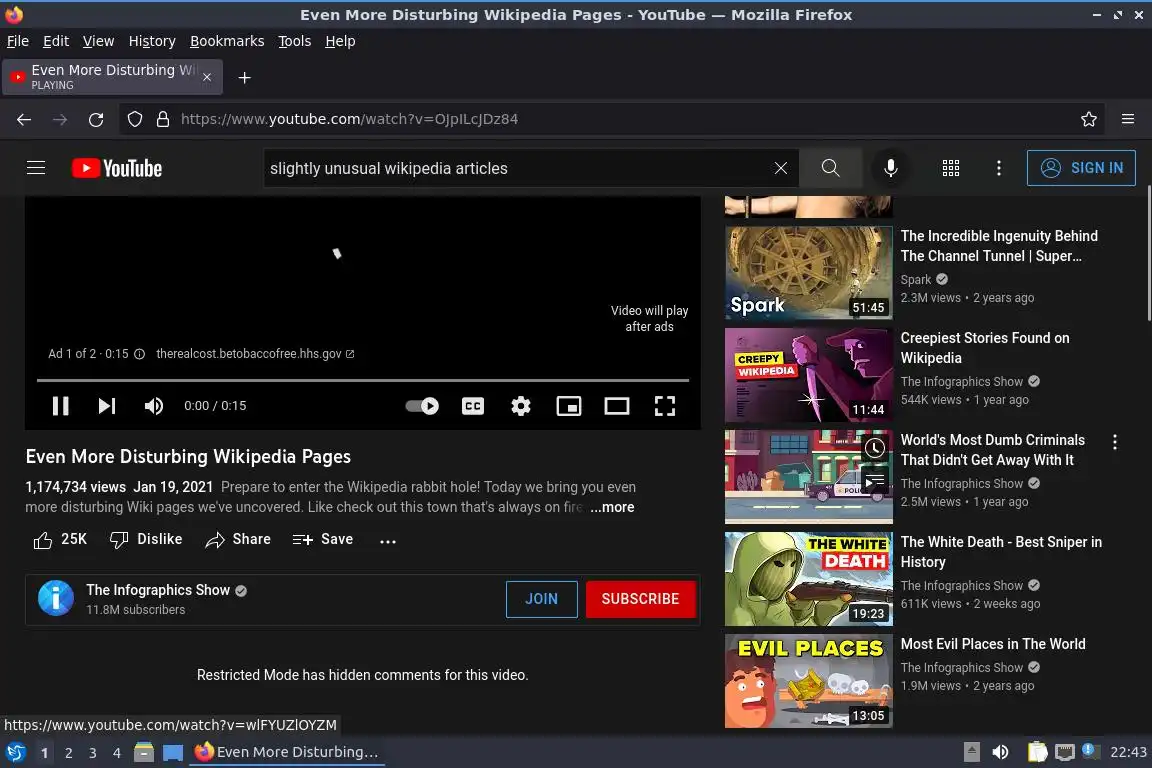The image size is (1152, 768).
Task: Clear the search query with X
Action: coord(781,168)
